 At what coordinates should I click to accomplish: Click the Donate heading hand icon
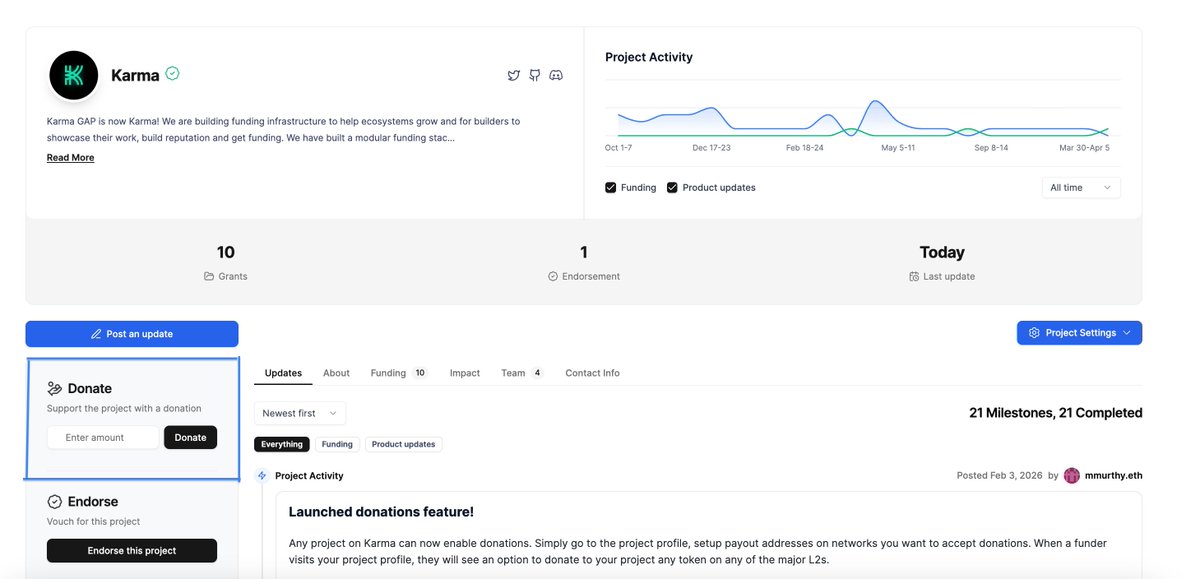pos(55,388)
